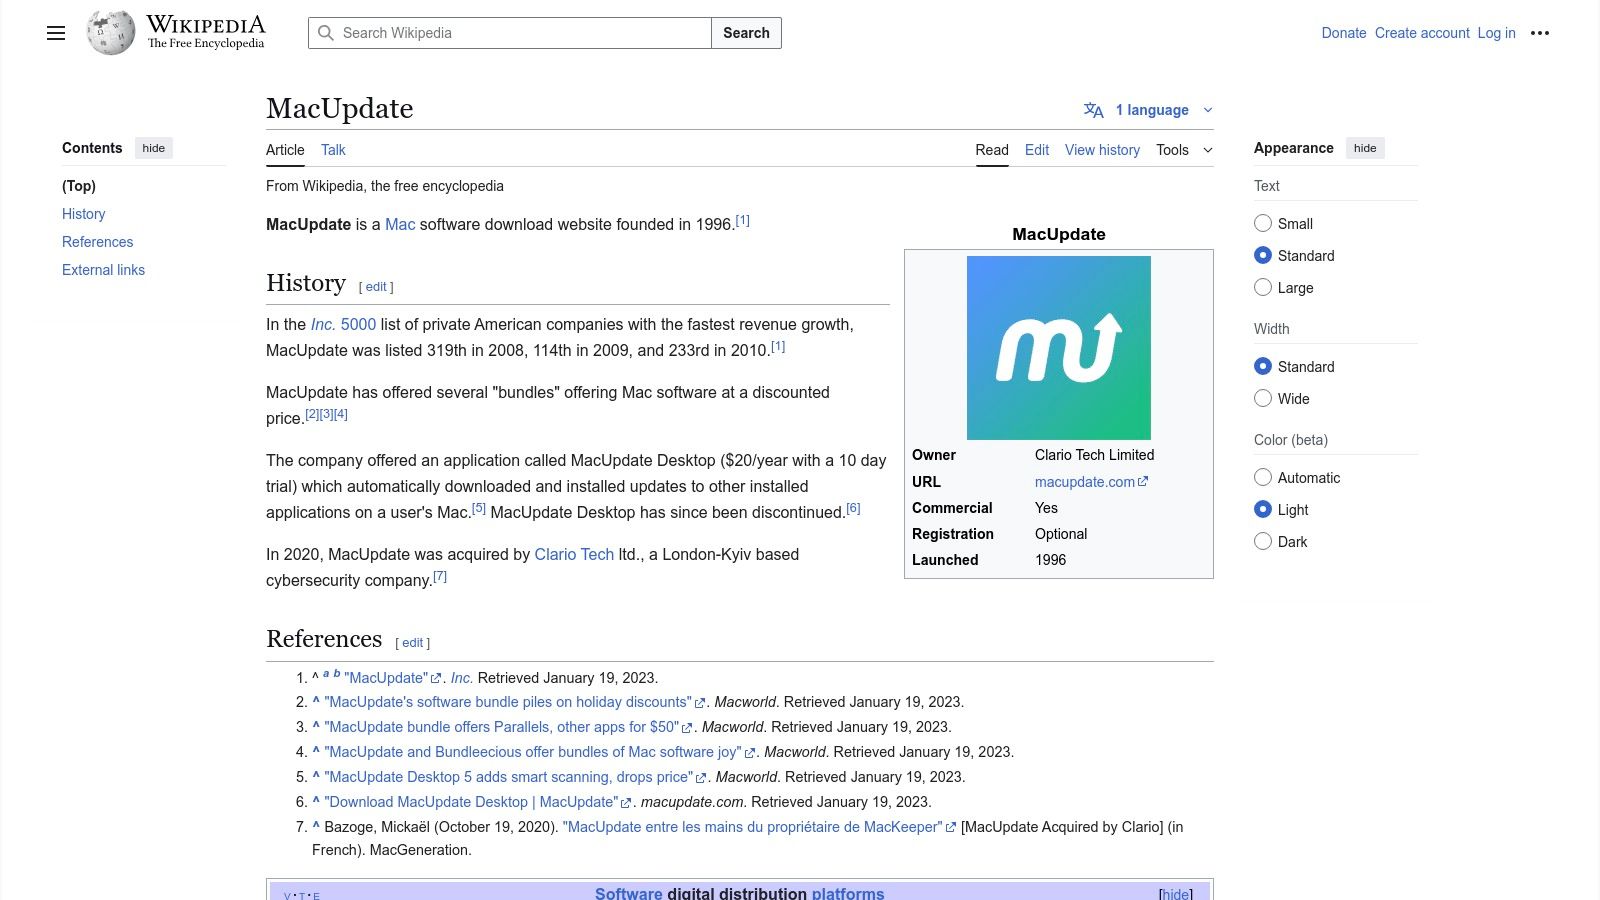Open "MacUpdate Desktop 5 adds smart scanning" reference

pos(508,778)
